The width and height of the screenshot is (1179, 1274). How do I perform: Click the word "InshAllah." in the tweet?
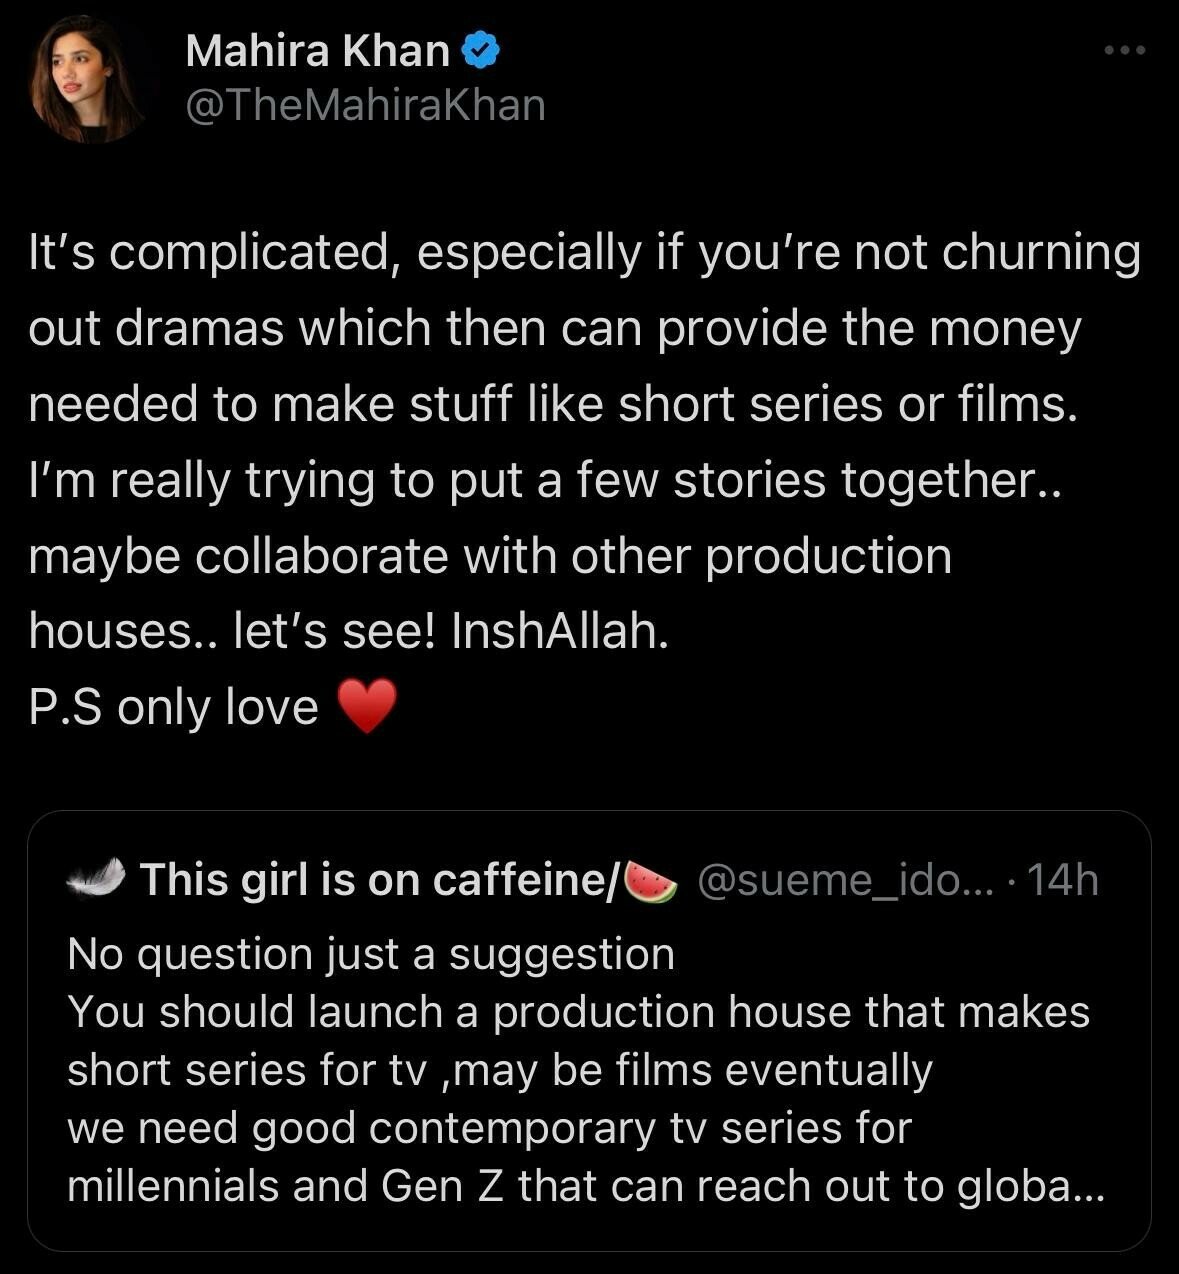click(560, 631)
